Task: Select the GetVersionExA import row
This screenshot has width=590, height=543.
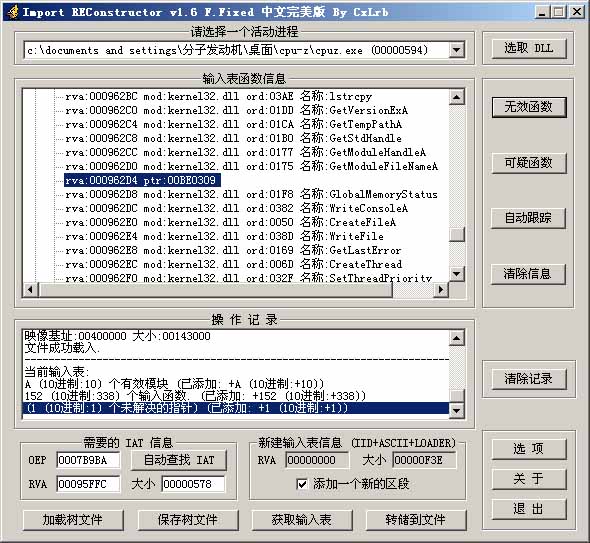Action: (x=236, y=110)
